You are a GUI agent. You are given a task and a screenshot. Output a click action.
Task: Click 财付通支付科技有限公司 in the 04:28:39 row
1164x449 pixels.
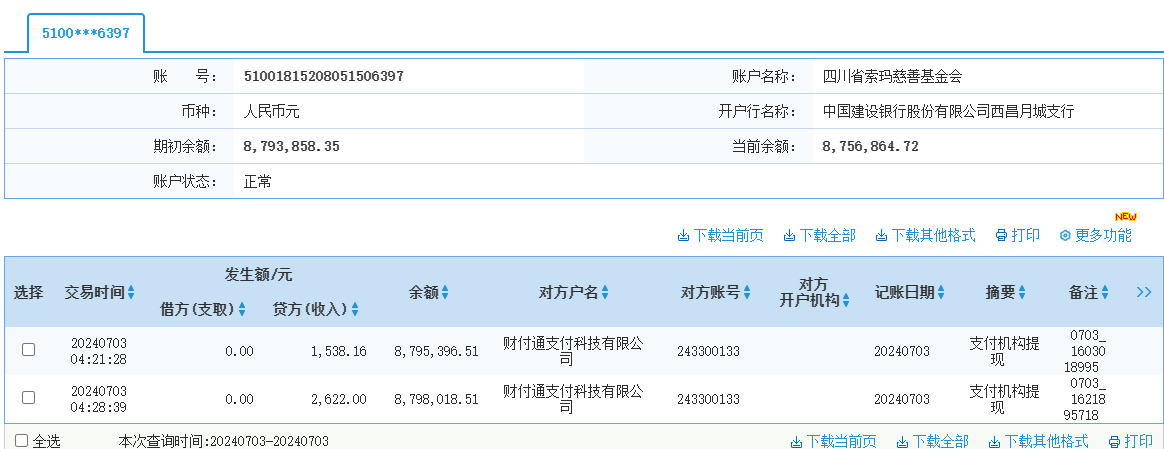573,399
